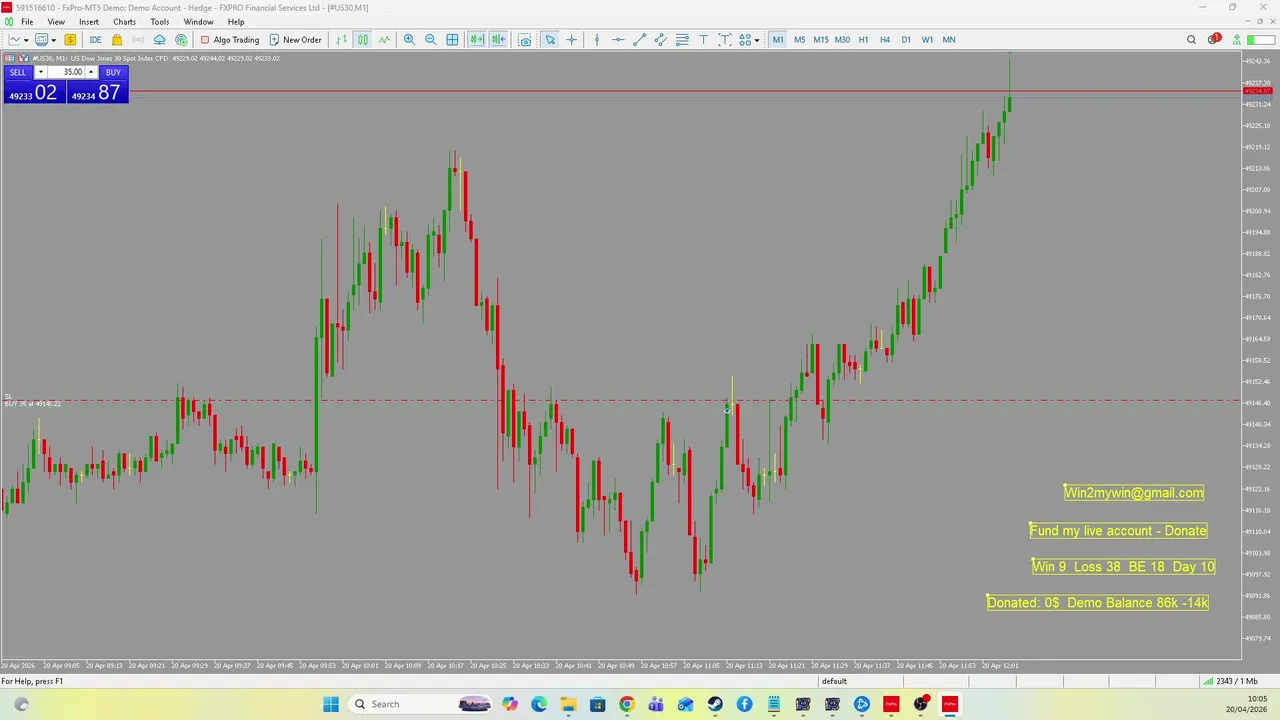Screen dimensions: 1280x720
Task: Click the lot volume field showing 35.00
Action: (66, 72)
